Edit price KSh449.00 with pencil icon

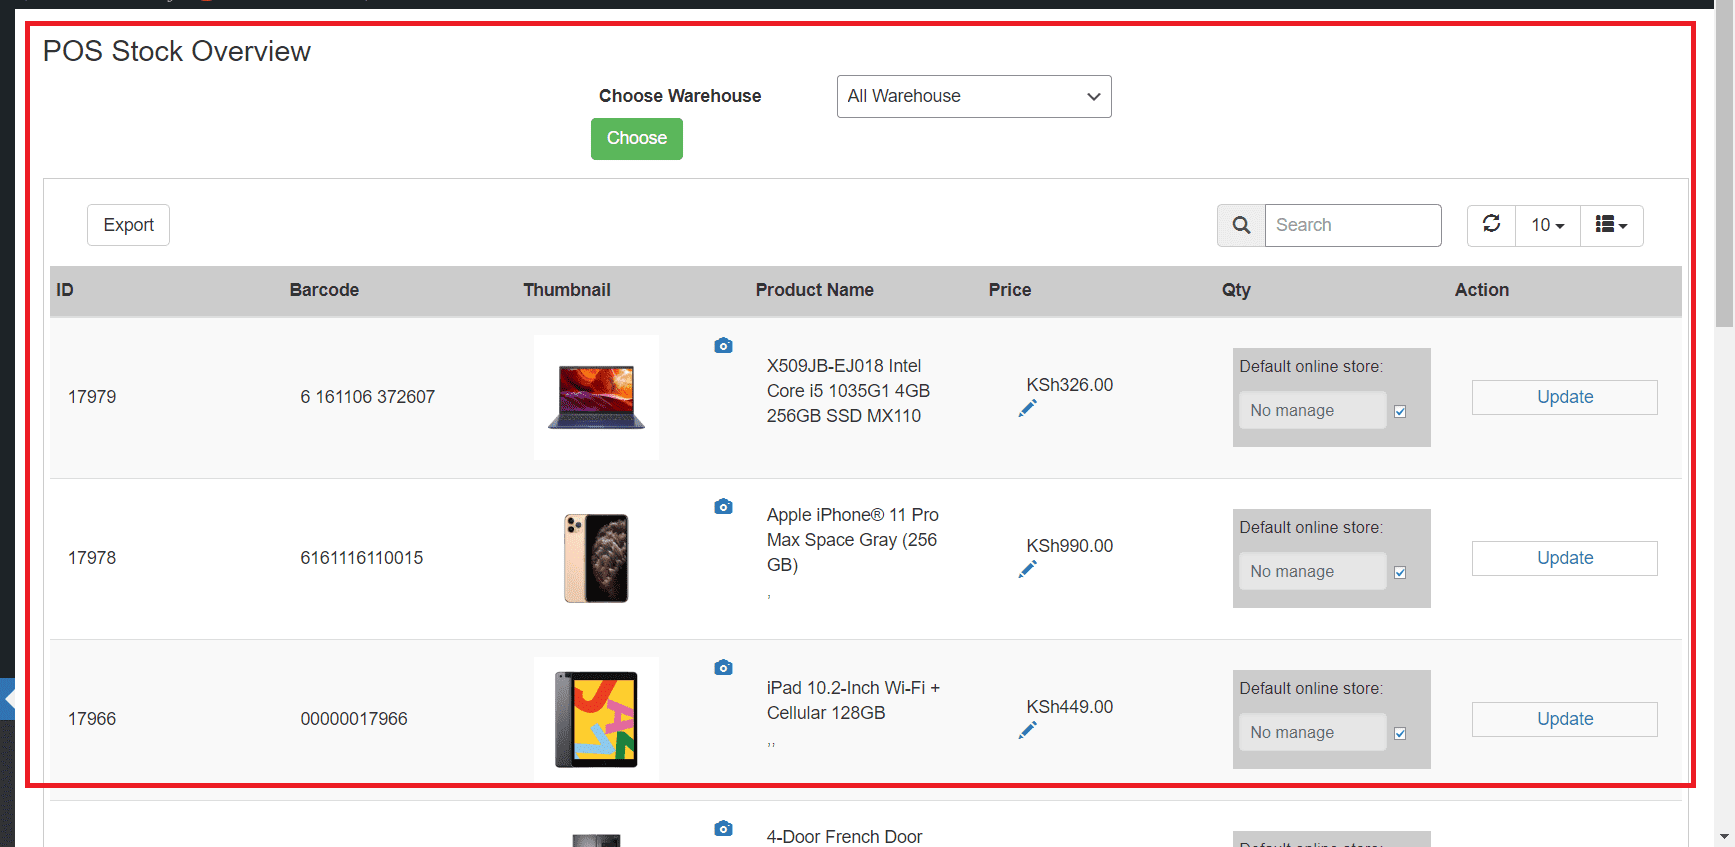[x=1027, y=731]
